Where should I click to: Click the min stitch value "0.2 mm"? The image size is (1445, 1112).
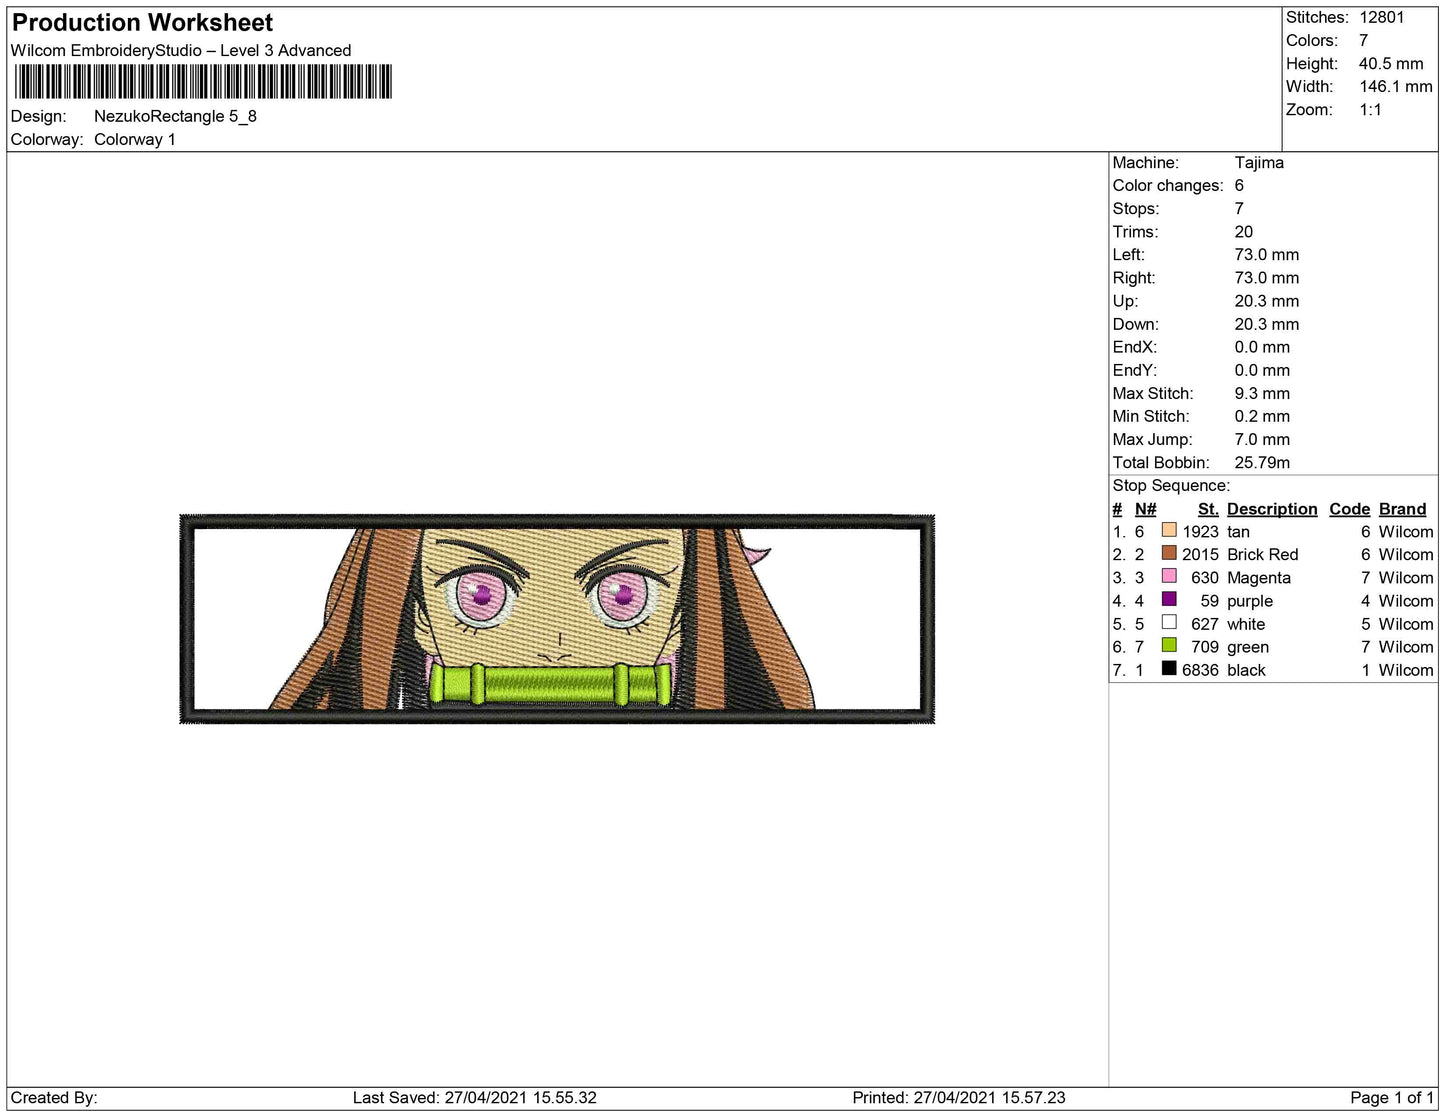click(x=1262, y=416)
